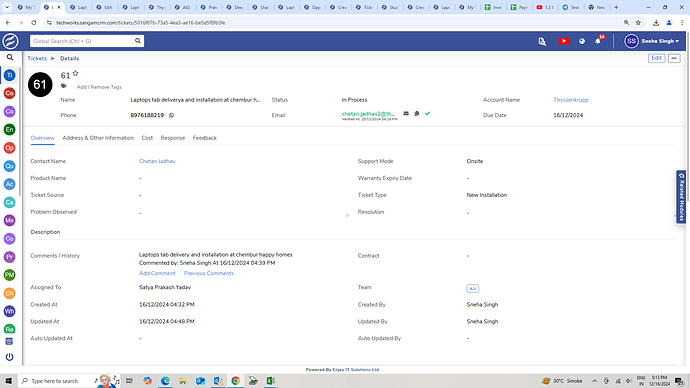The height and width of the screenshot is (388, 690).
Task: Open the Feedback tab
Action: point(205,138)
